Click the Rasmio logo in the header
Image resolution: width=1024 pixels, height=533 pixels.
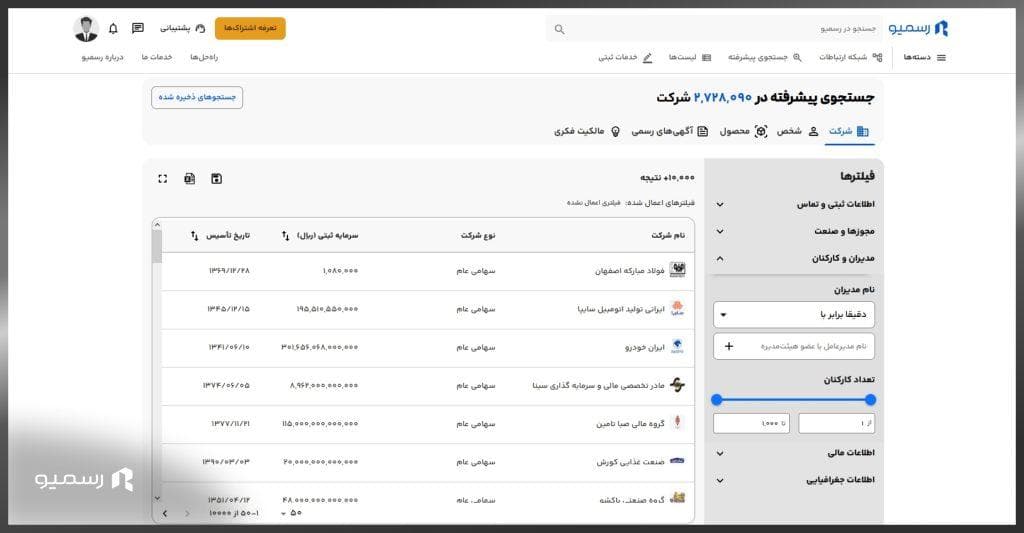918,28
